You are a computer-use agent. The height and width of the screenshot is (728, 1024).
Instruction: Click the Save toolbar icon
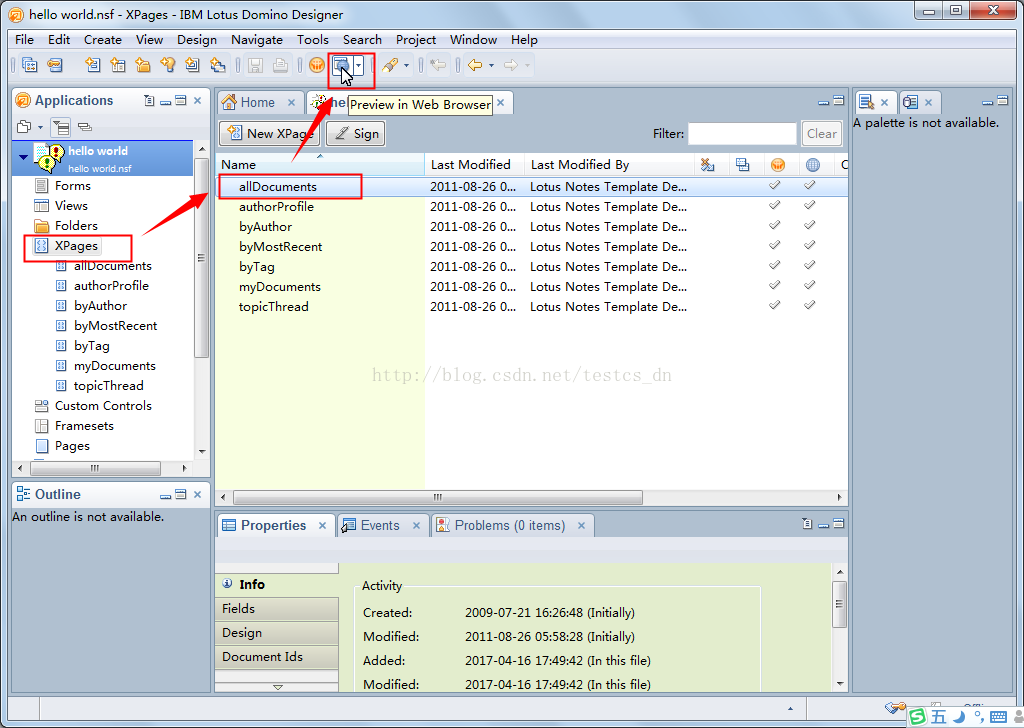(255, 65)
